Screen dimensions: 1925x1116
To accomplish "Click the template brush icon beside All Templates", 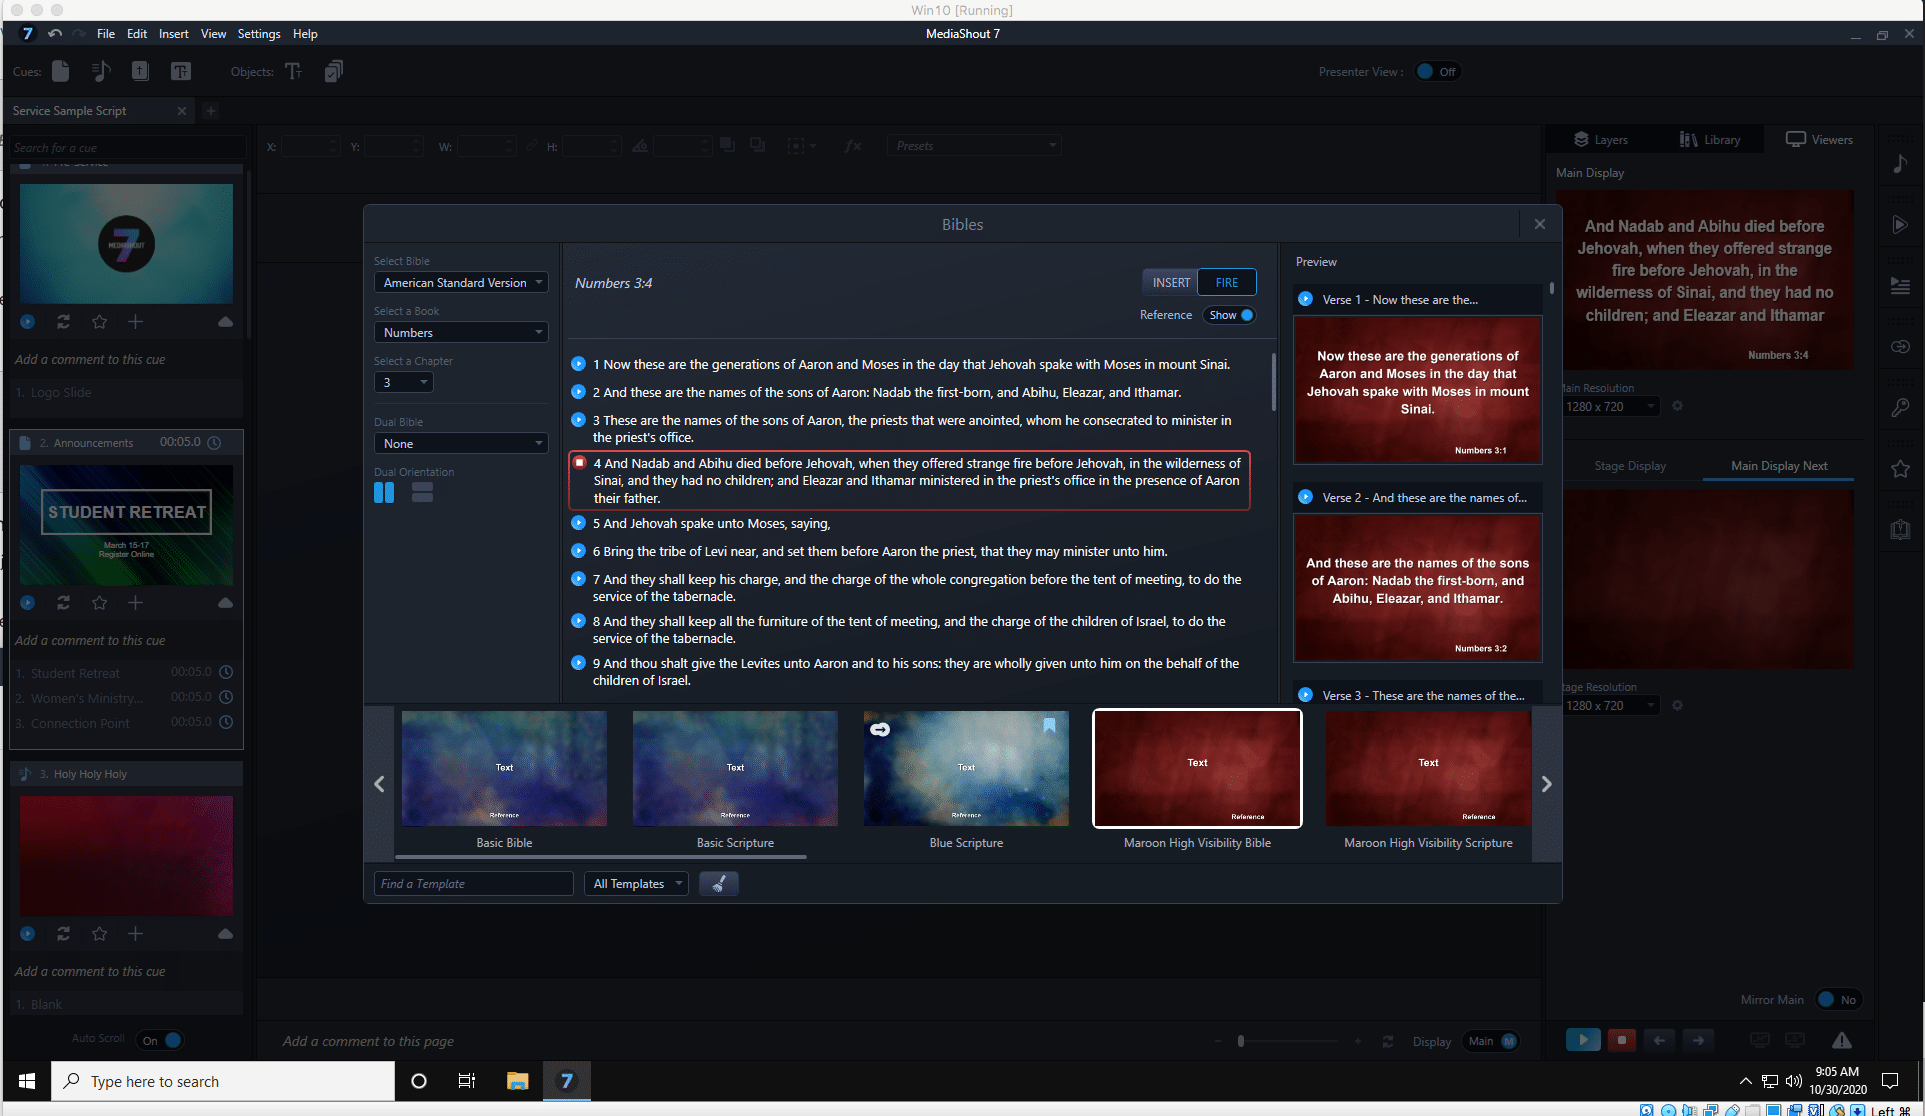I will pyautogui.click(x=718, y=884).
